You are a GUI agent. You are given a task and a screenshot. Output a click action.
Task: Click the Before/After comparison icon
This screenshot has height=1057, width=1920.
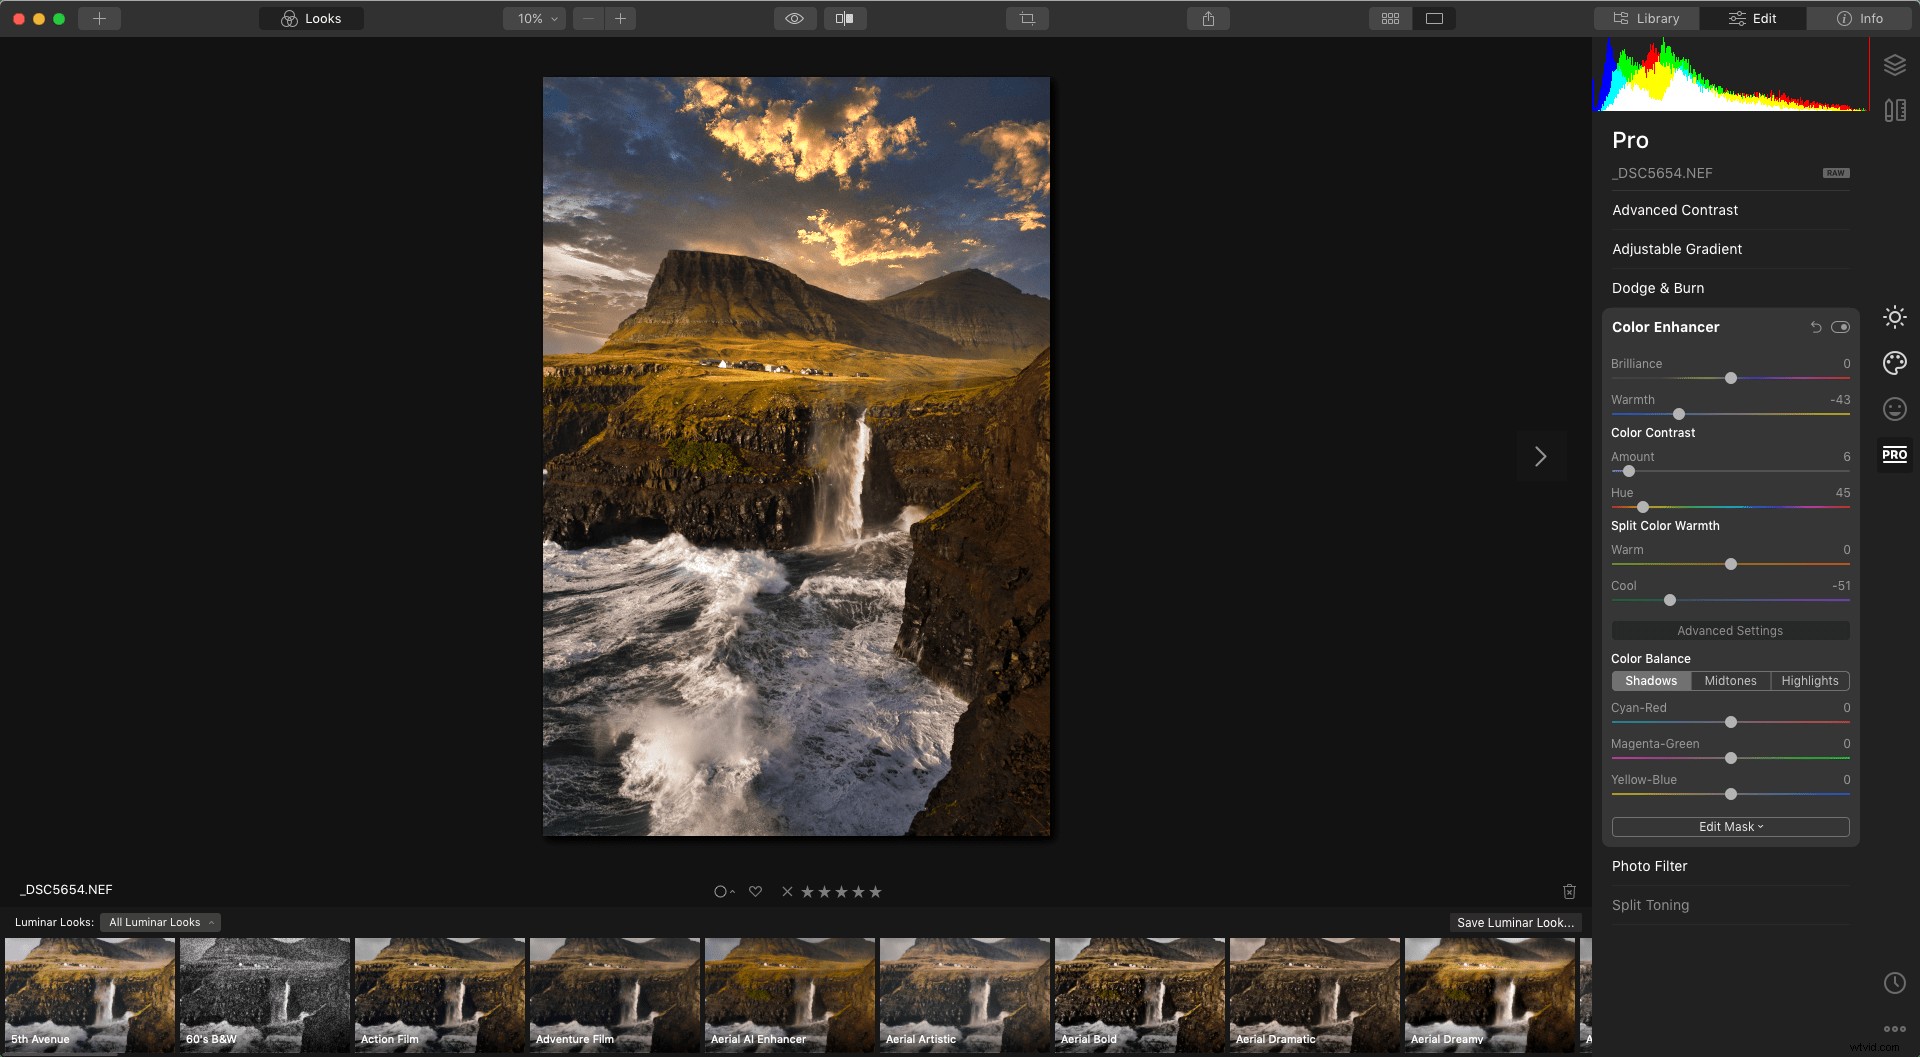tap(845, 18)
